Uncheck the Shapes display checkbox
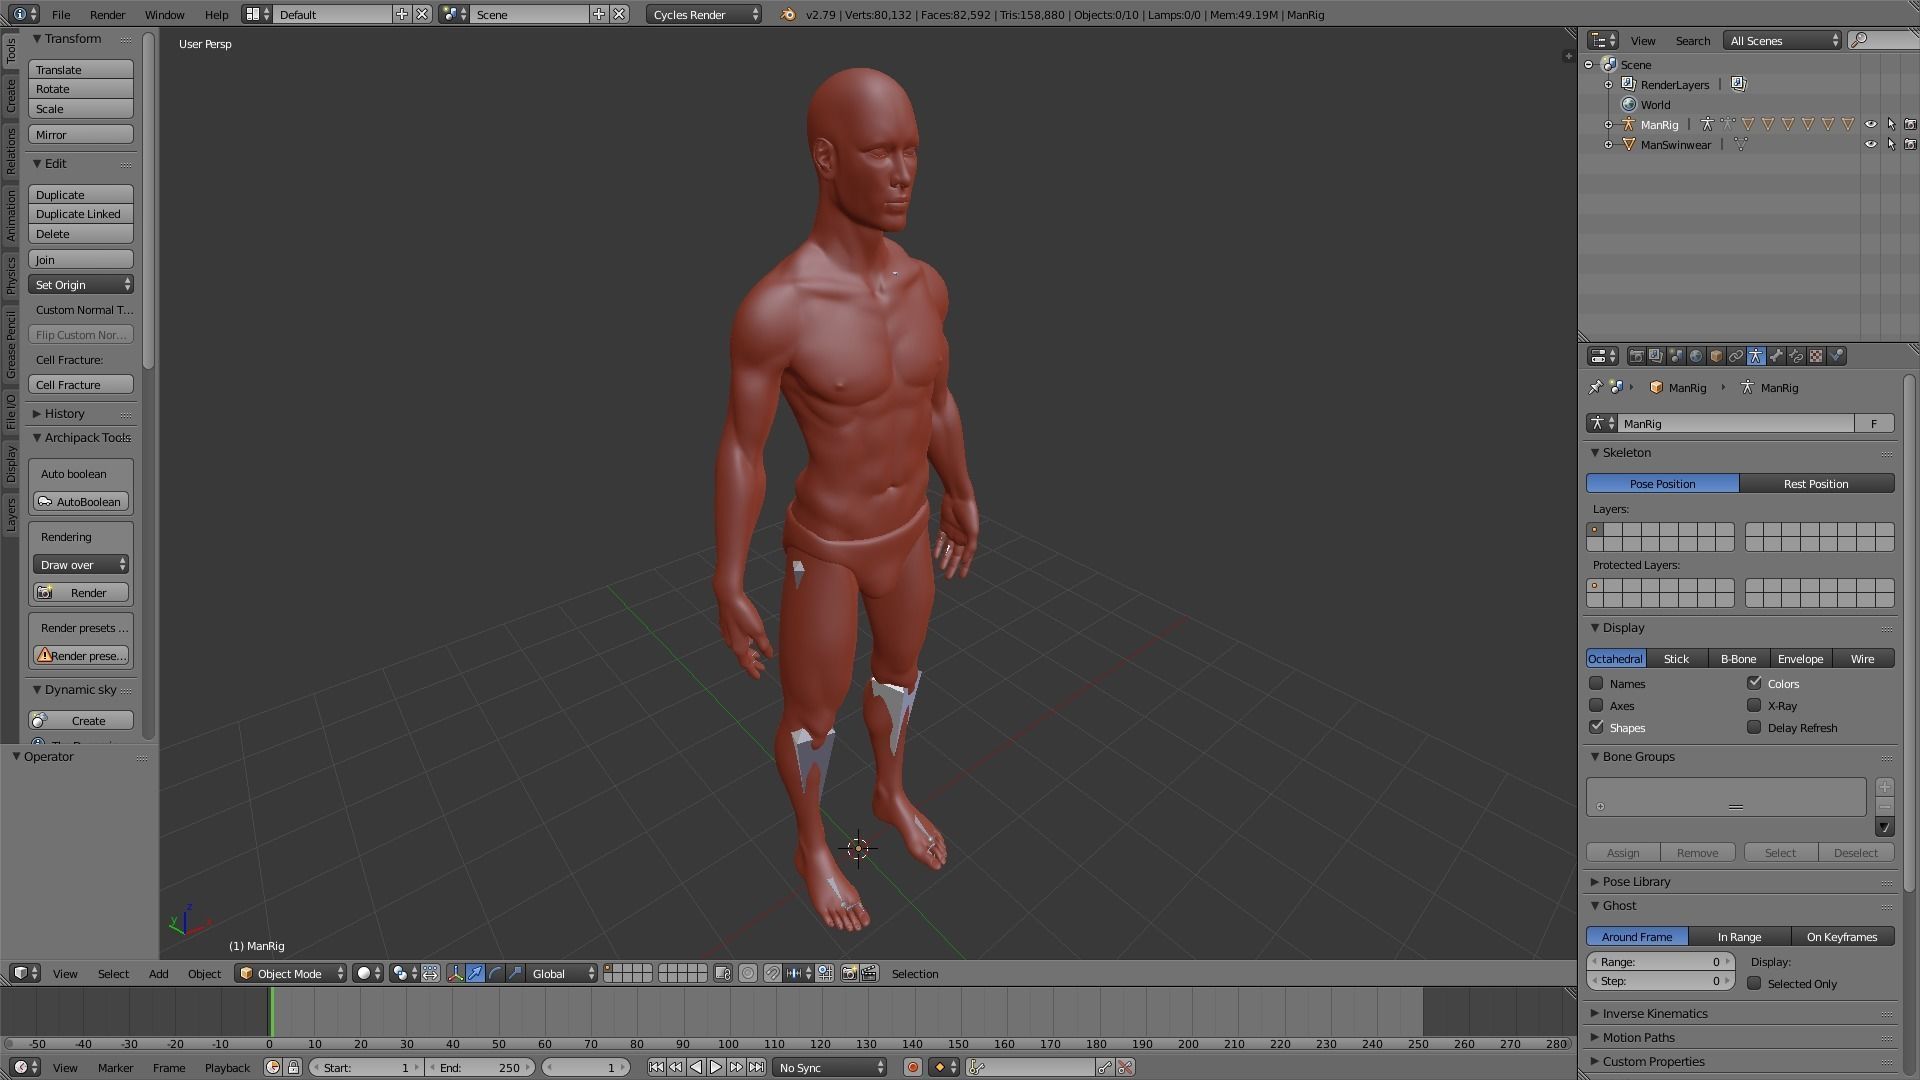1920x1080 pixels. point(1597,728)
